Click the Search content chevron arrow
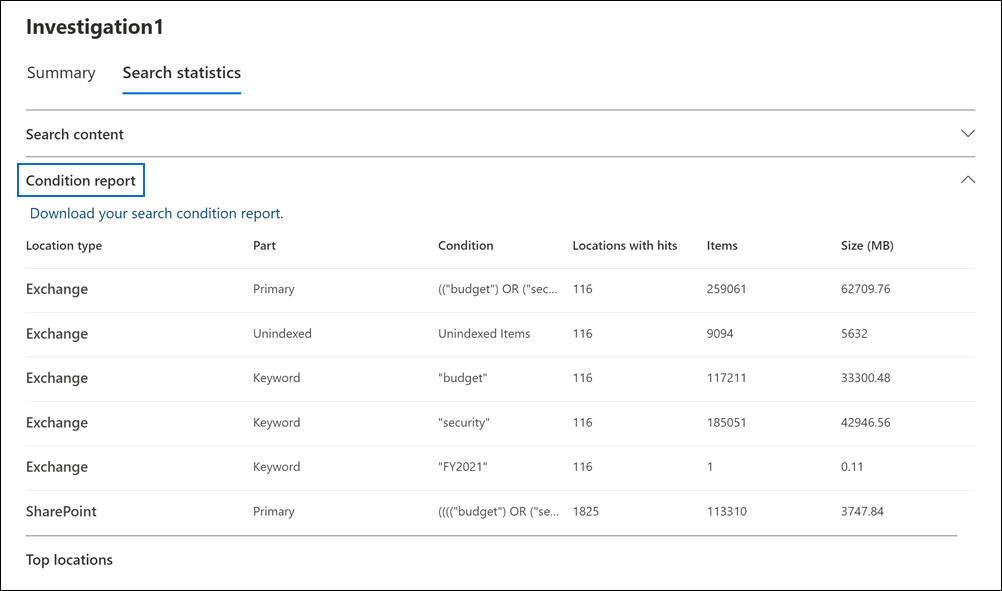Screen dimensions: 1002x591 pyautogui.click(x=966, y=132)
